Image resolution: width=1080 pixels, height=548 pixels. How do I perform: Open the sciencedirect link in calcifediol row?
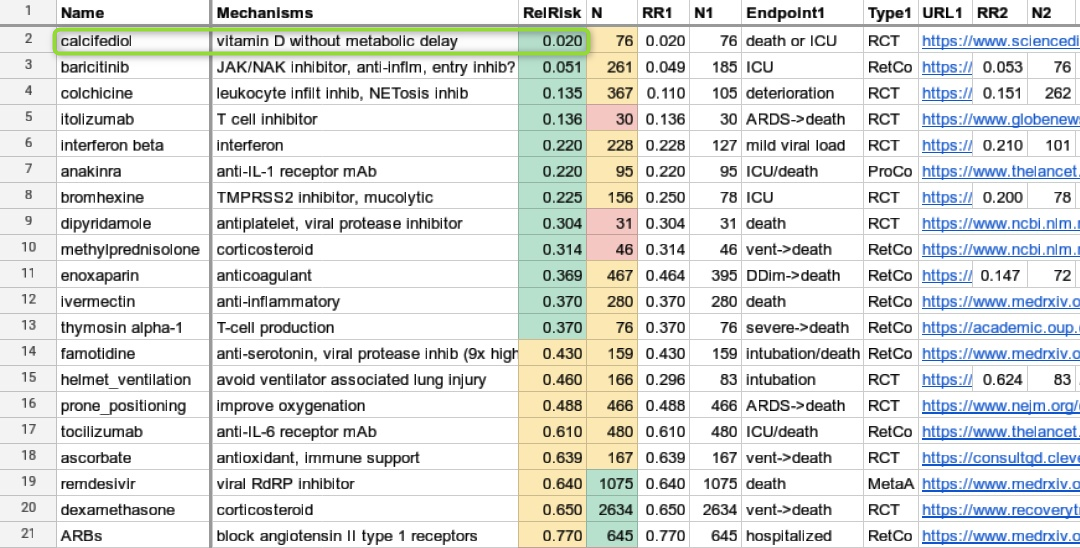click(x=1000, y=41)
